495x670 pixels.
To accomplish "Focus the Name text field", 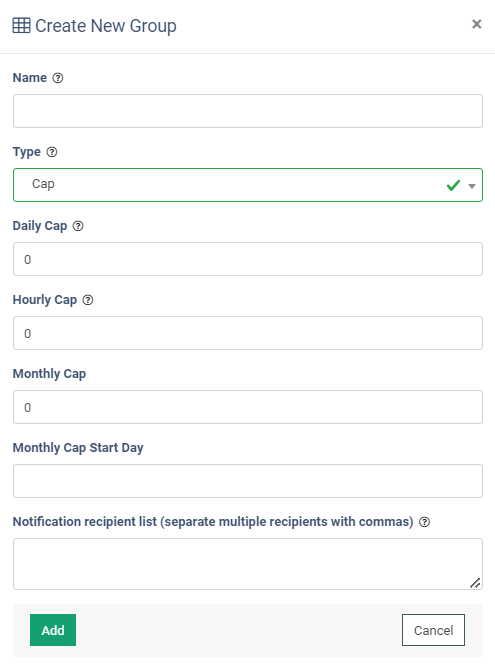I will 248,111.
